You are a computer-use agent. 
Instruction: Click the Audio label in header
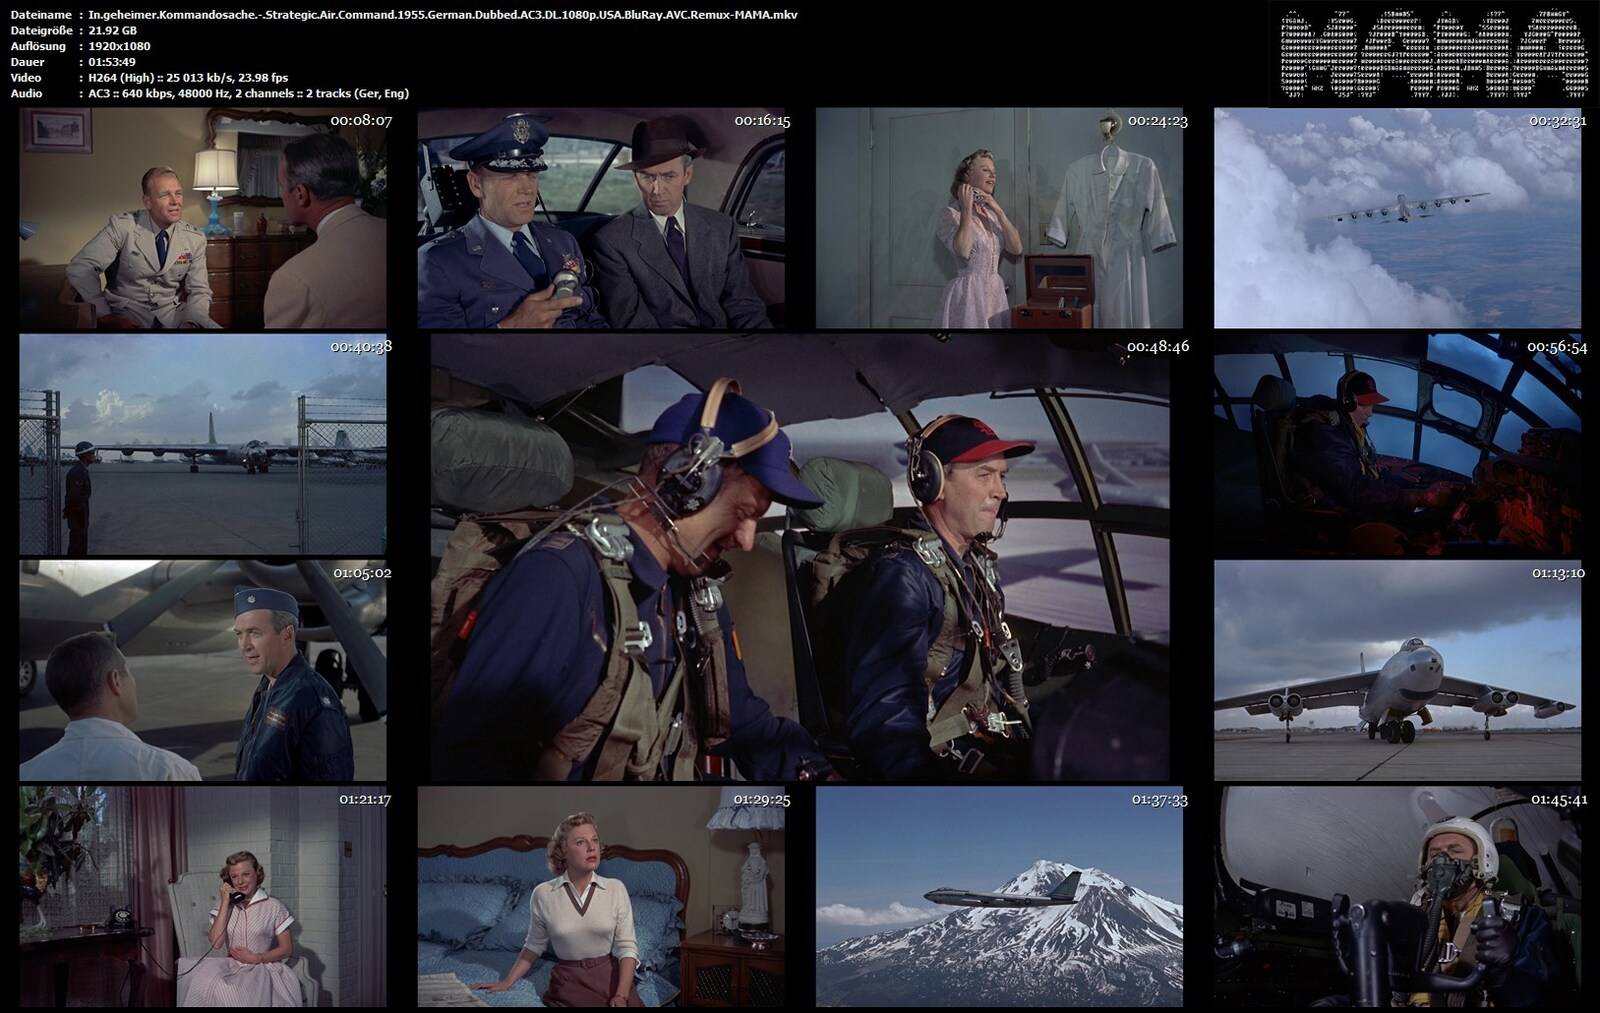[x=27, y=94]
